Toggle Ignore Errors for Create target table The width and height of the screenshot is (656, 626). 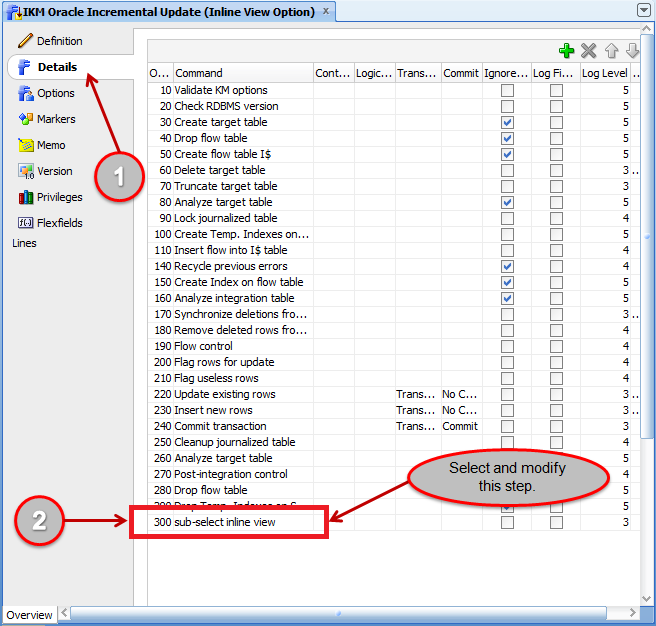(507, 122)
